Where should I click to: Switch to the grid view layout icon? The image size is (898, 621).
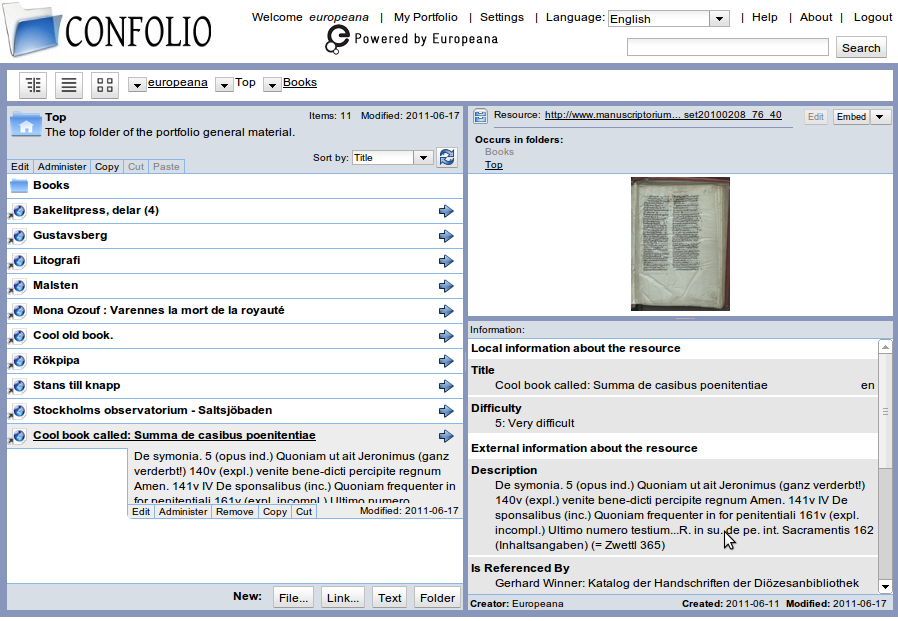[x=105, y=85]
